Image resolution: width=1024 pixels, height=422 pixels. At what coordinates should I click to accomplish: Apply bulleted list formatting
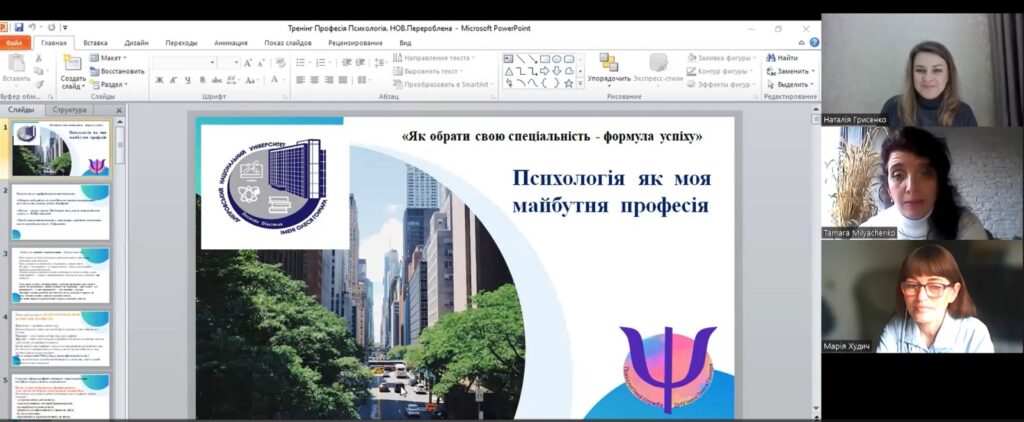pyautogui.click(x=301, y=63)
